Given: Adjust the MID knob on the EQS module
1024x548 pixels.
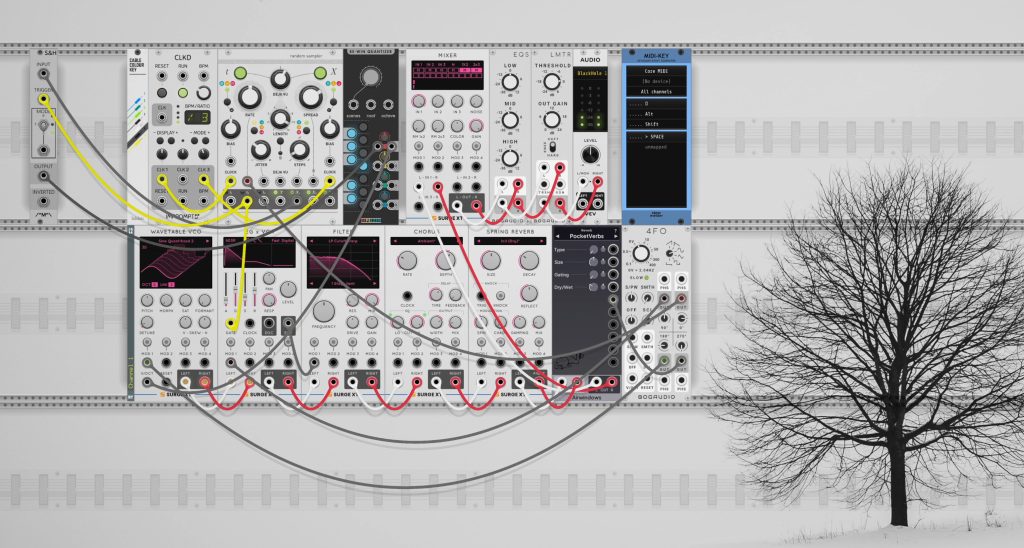Looking at the screenshot, I should click(x=510, y=120).
